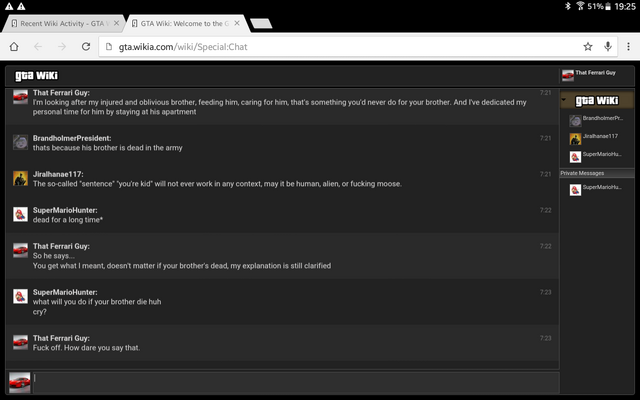The width and height of the screenshot is (640, 400).
Task: Open the Bluetooth status icon
Action: 568,6
